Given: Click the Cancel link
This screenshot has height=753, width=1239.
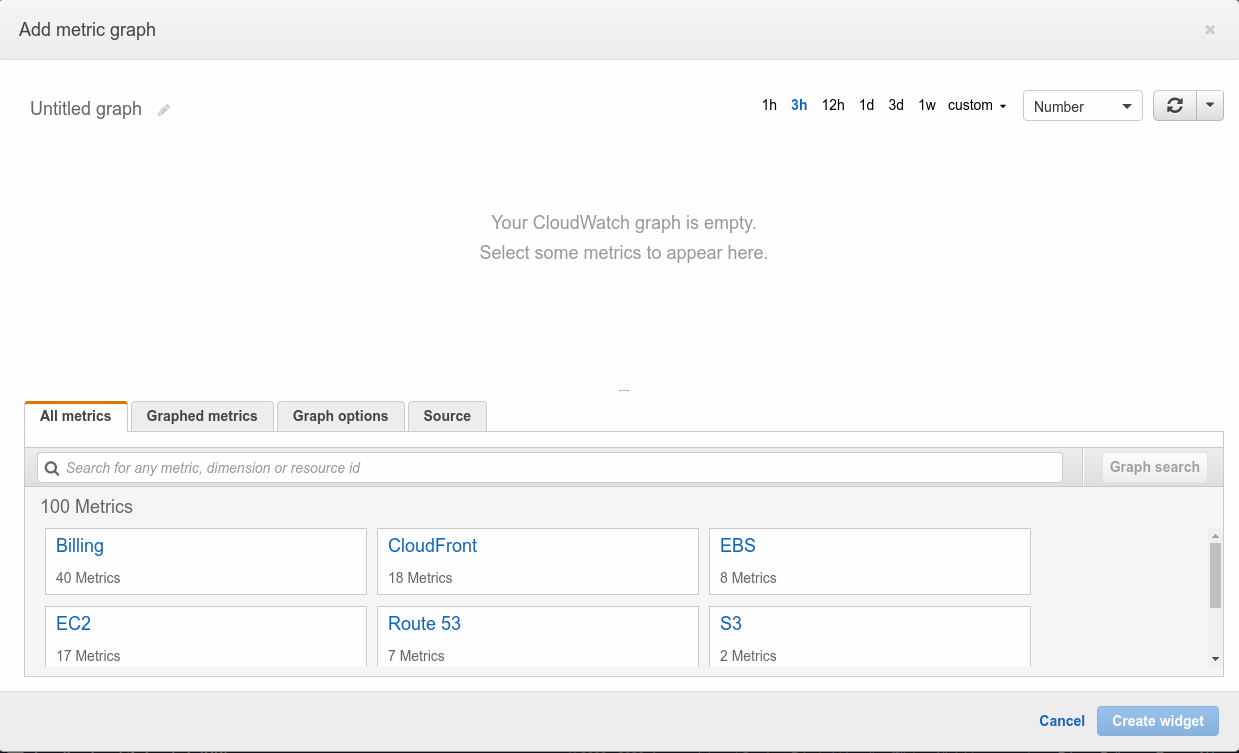Looking at the screenshot, I should click(x=1062, y=721).
